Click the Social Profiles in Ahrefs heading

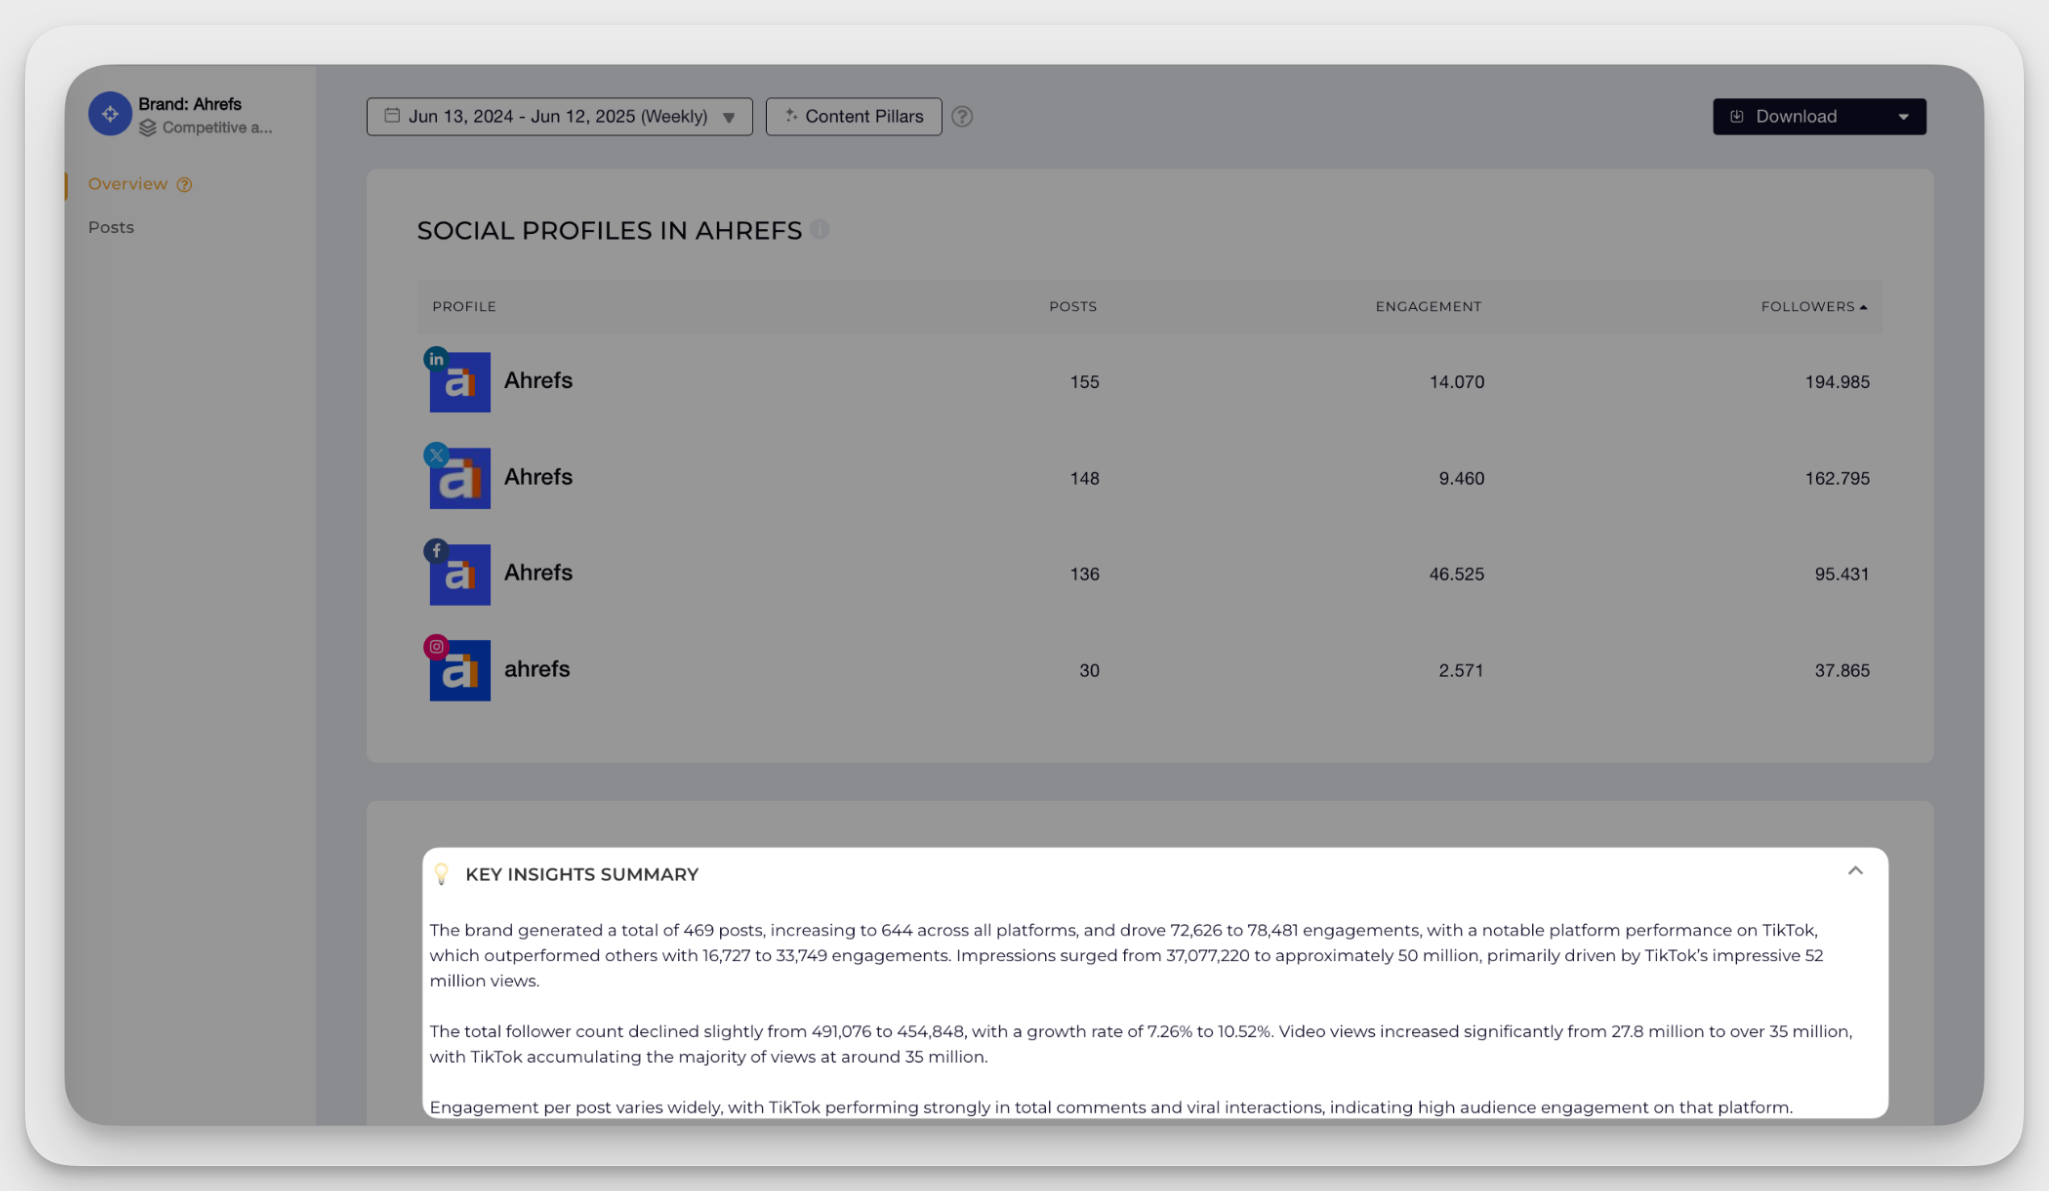point(609,231)
